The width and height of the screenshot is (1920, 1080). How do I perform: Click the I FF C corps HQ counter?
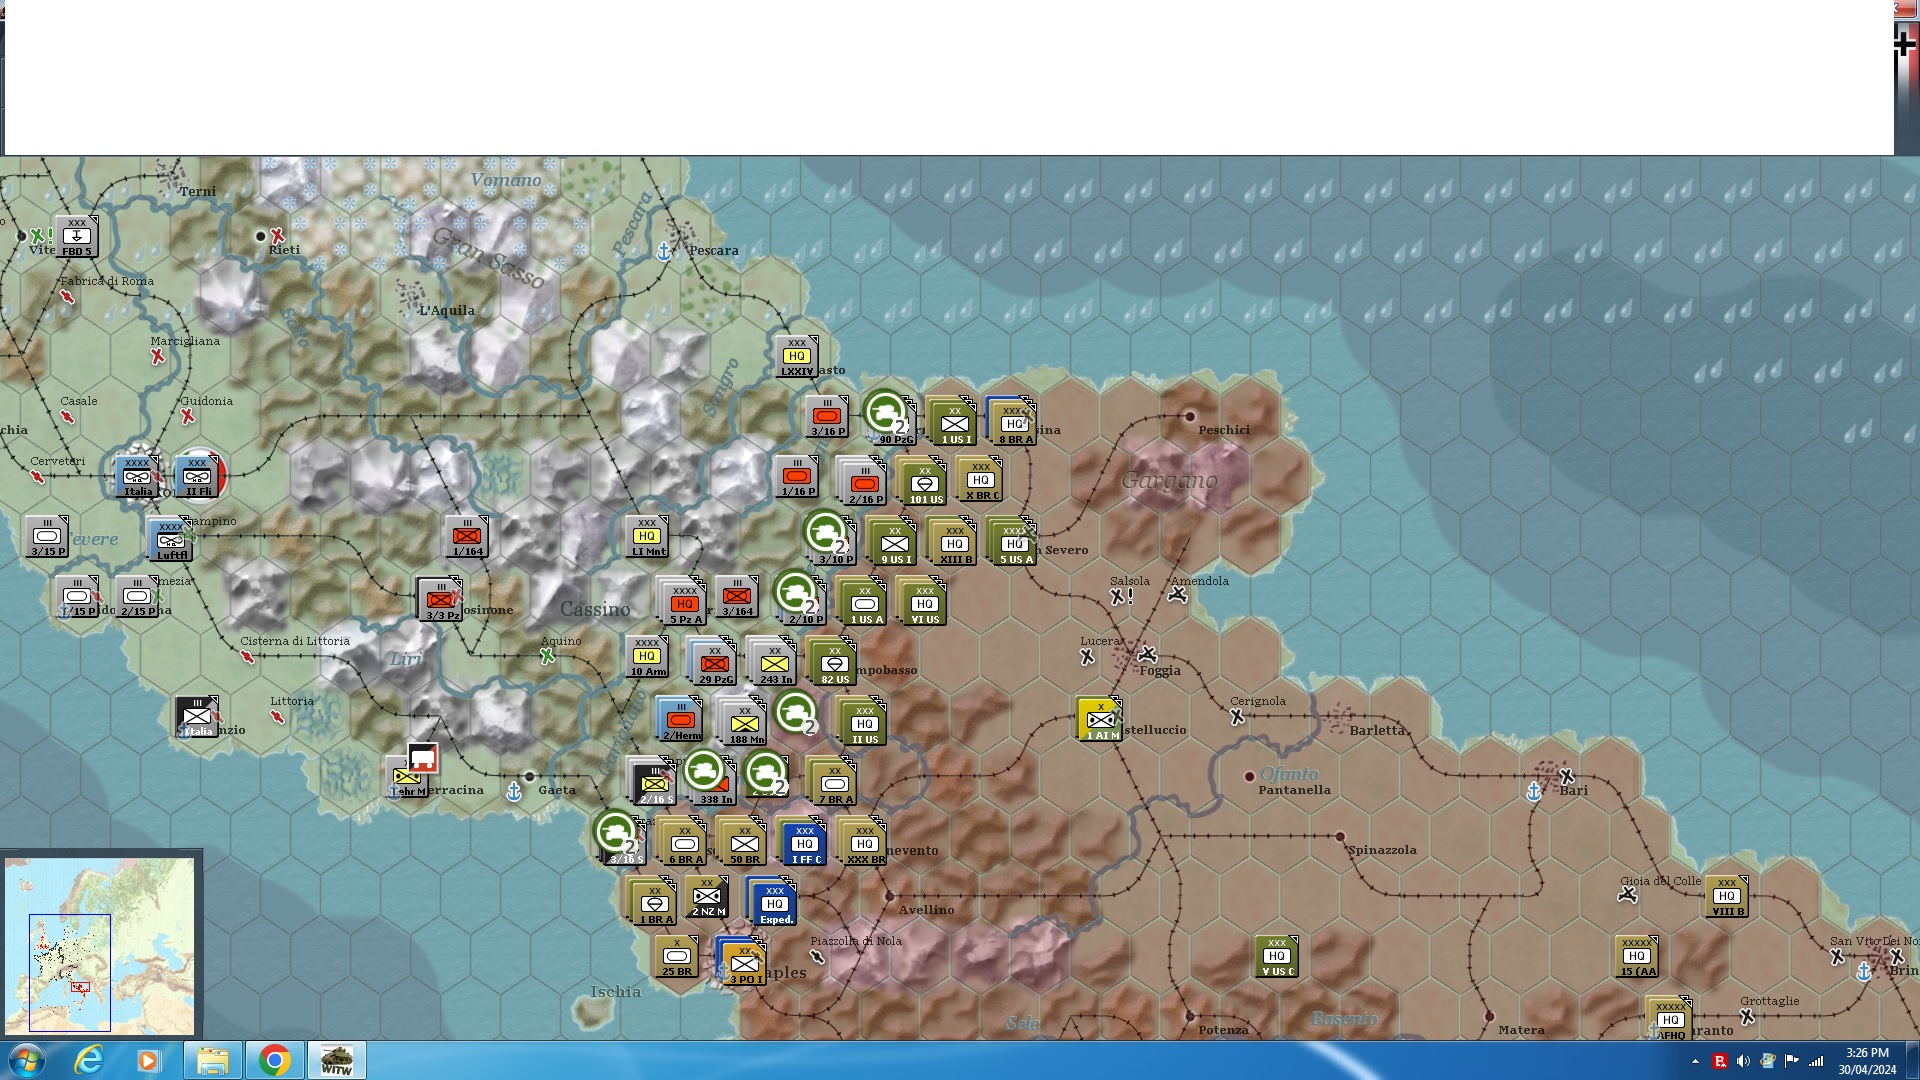[805, 843]
